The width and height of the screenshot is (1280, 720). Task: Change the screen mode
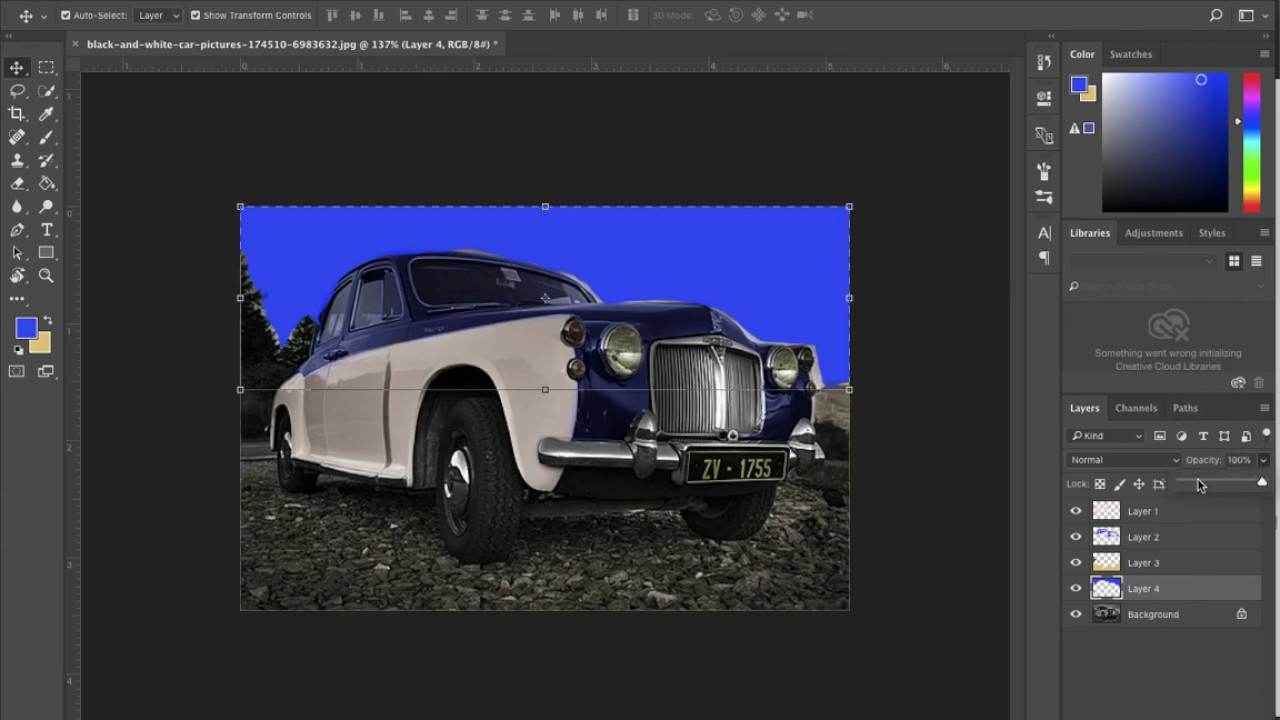[46, 372]
